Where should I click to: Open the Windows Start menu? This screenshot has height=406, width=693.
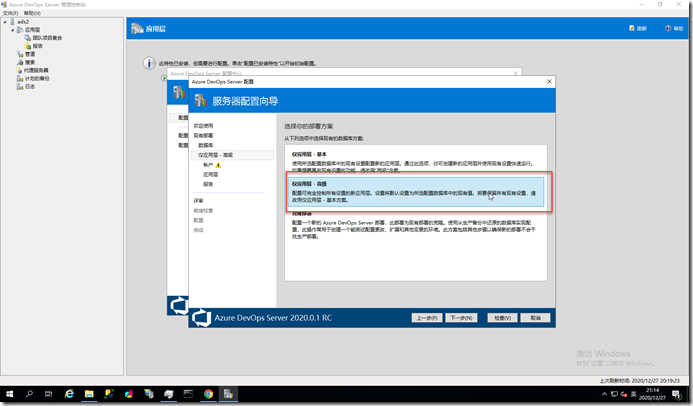9,394
